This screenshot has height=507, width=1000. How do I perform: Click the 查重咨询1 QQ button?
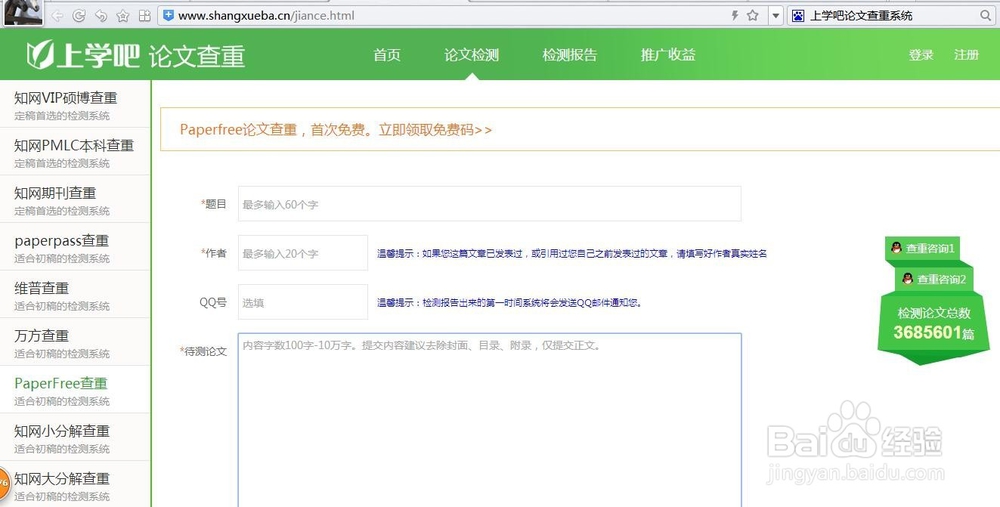pos(923,248)
